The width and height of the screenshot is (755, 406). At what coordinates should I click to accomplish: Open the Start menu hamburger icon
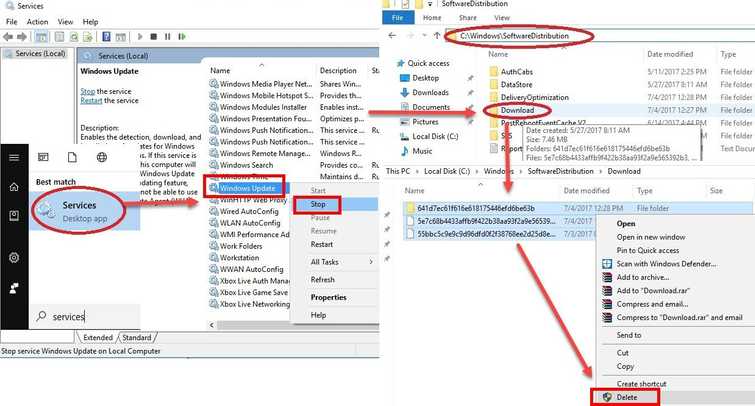pos(14,157)
